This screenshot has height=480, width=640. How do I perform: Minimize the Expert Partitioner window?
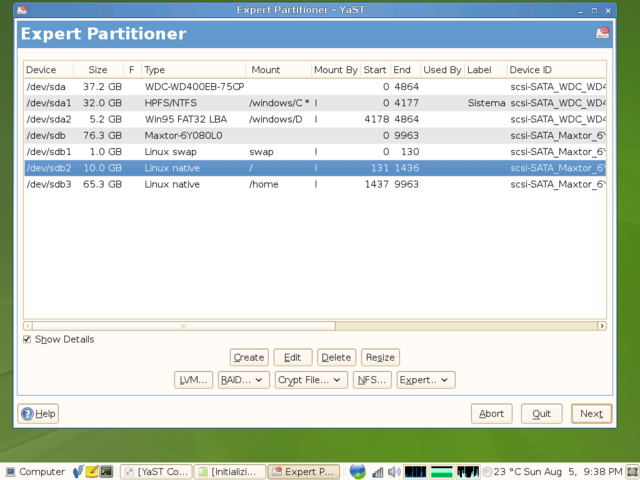[580, 11]
